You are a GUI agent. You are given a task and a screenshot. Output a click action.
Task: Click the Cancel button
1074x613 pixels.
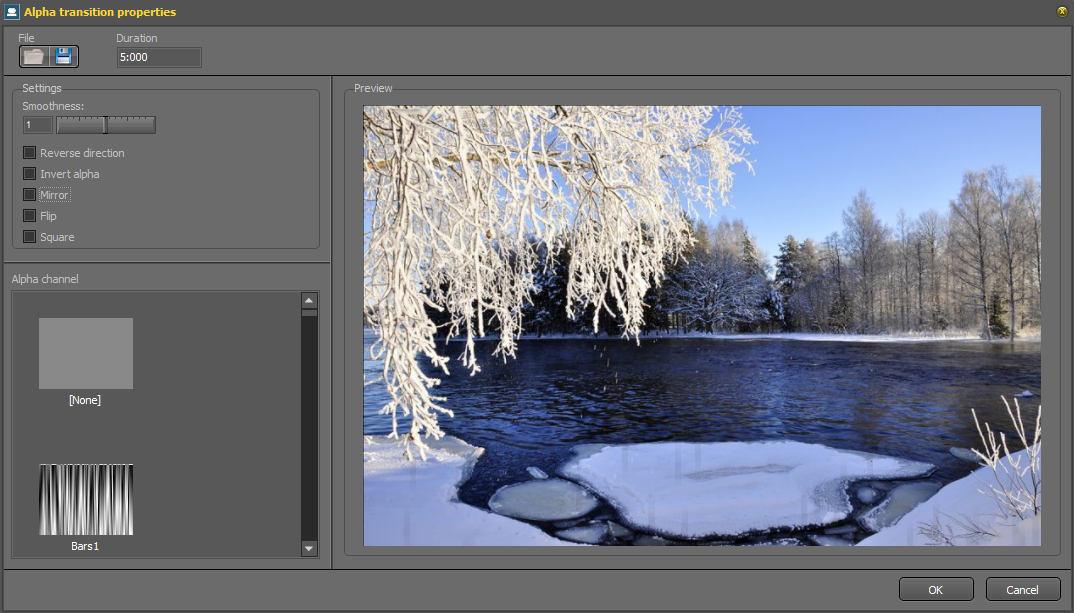coord(1023,590)
